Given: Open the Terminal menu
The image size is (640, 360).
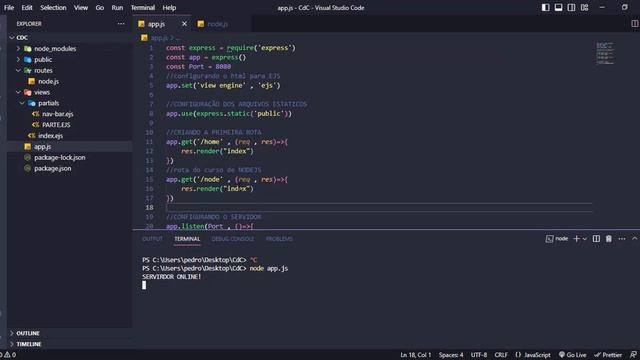Looking at the screenshot, I should 142,7.
